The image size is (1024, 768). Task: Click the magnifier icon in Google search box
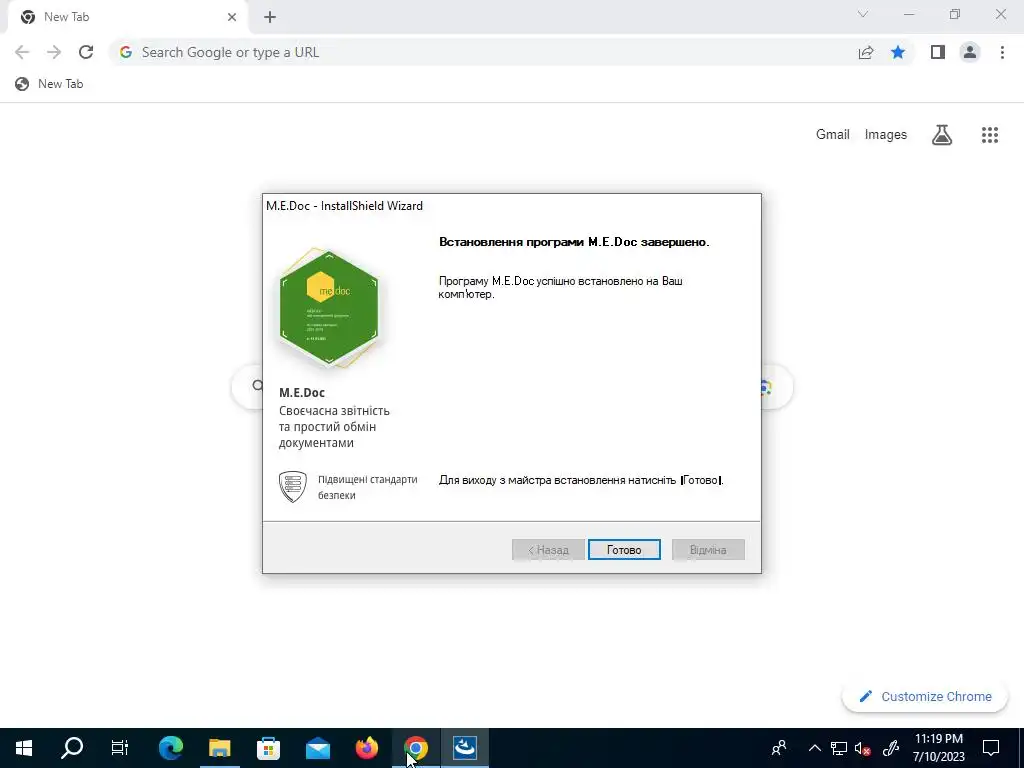tap(257, 386)
